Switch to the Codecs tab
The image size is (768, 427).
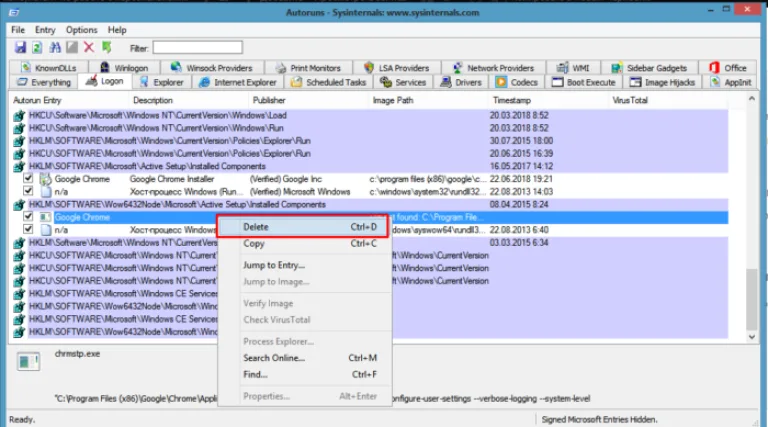[517, 82]
